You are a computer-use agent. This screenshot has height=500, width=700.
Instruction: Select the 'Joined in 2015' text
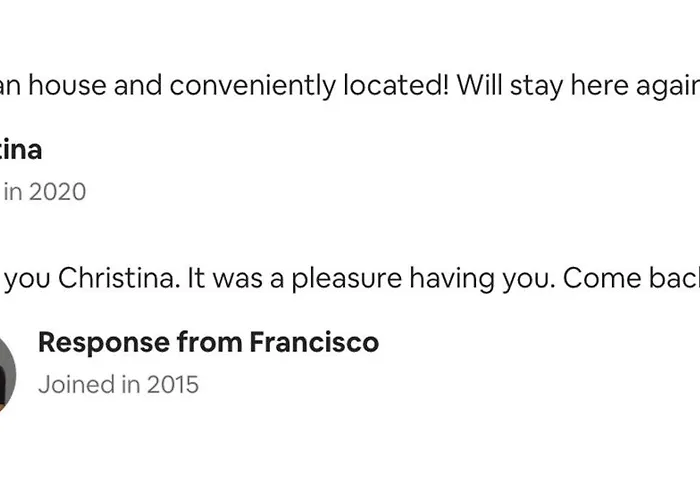pyautogui.click(x=118, y=384)
